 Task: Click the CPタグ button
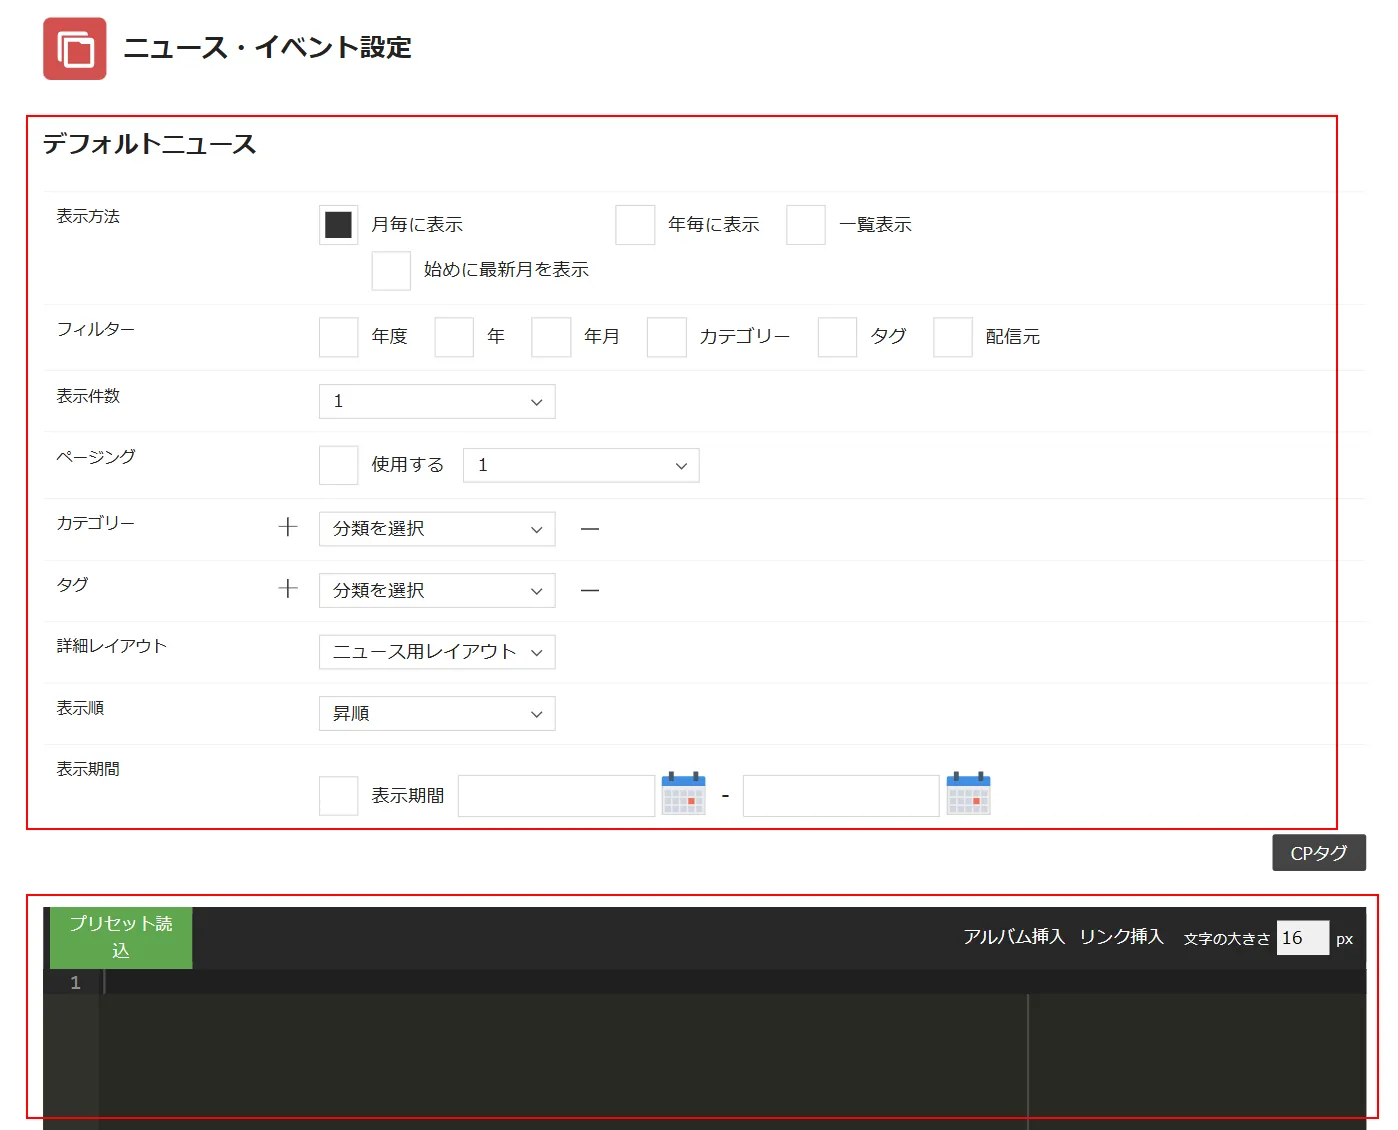point(1319,853)
